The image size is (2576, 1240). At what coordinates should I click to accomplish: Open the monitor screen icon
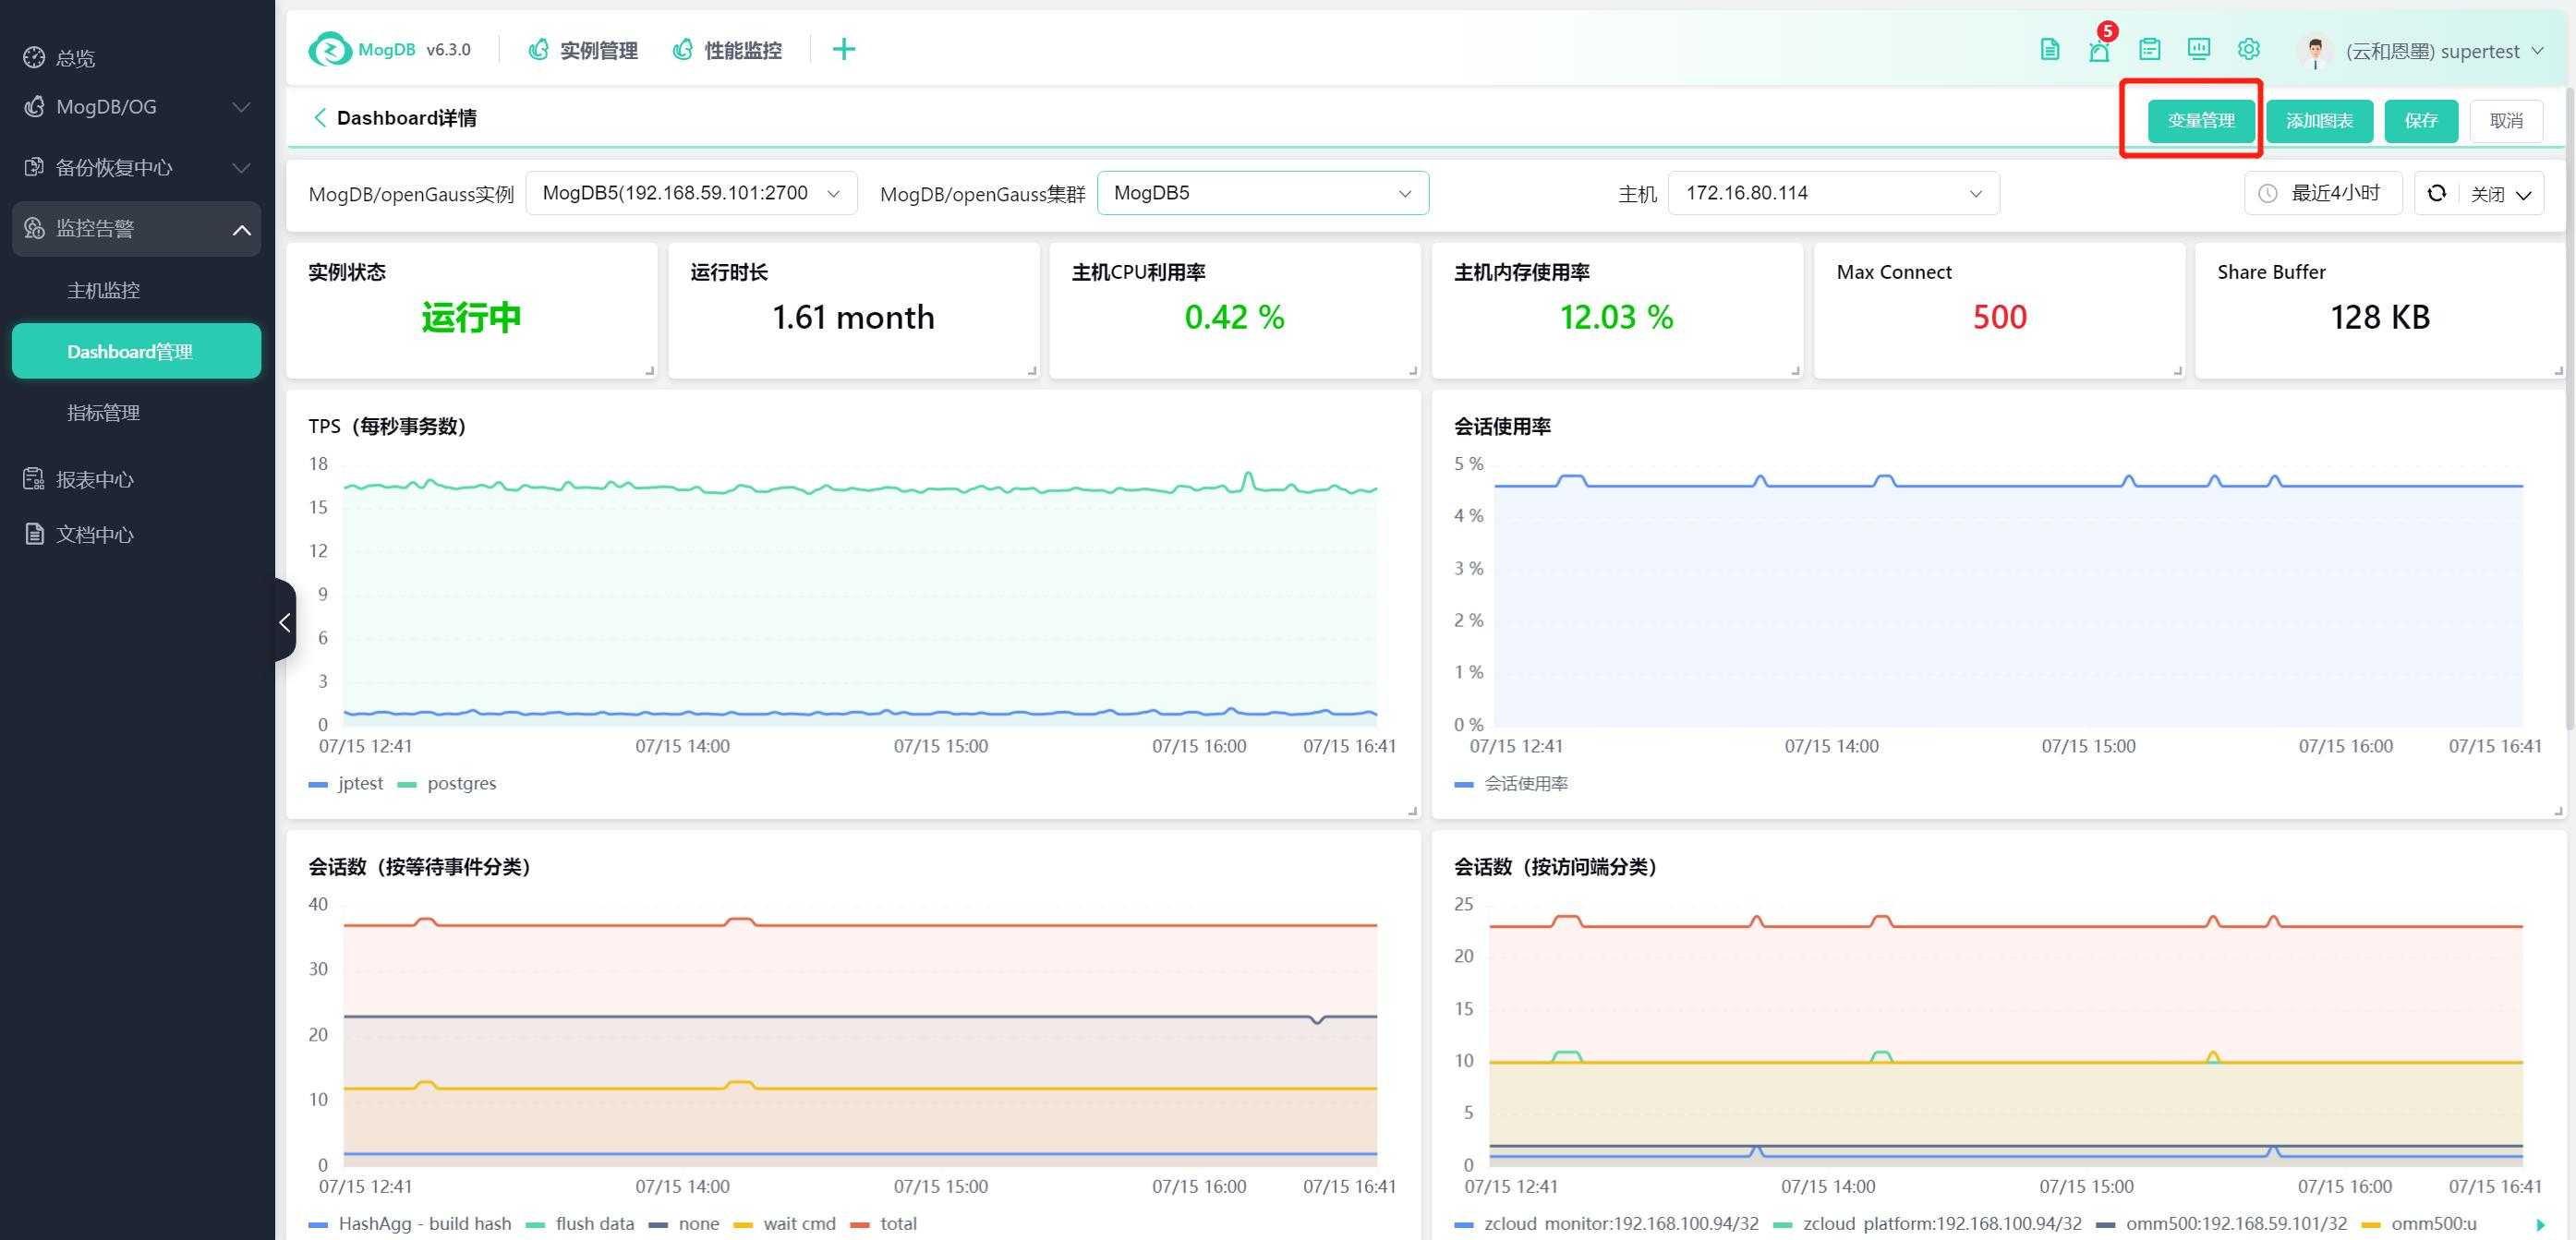2199,49
